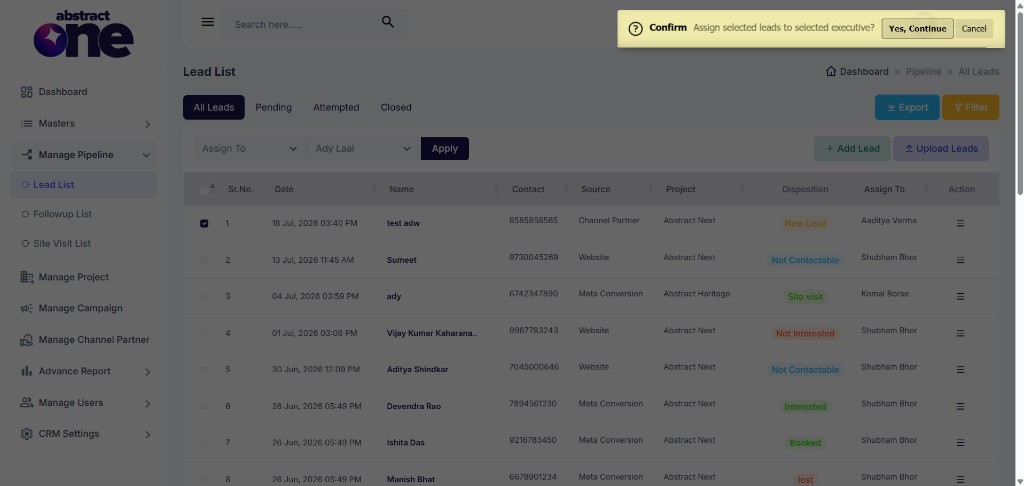Collapse the Manage Pipeline chevron

(146, 155)
